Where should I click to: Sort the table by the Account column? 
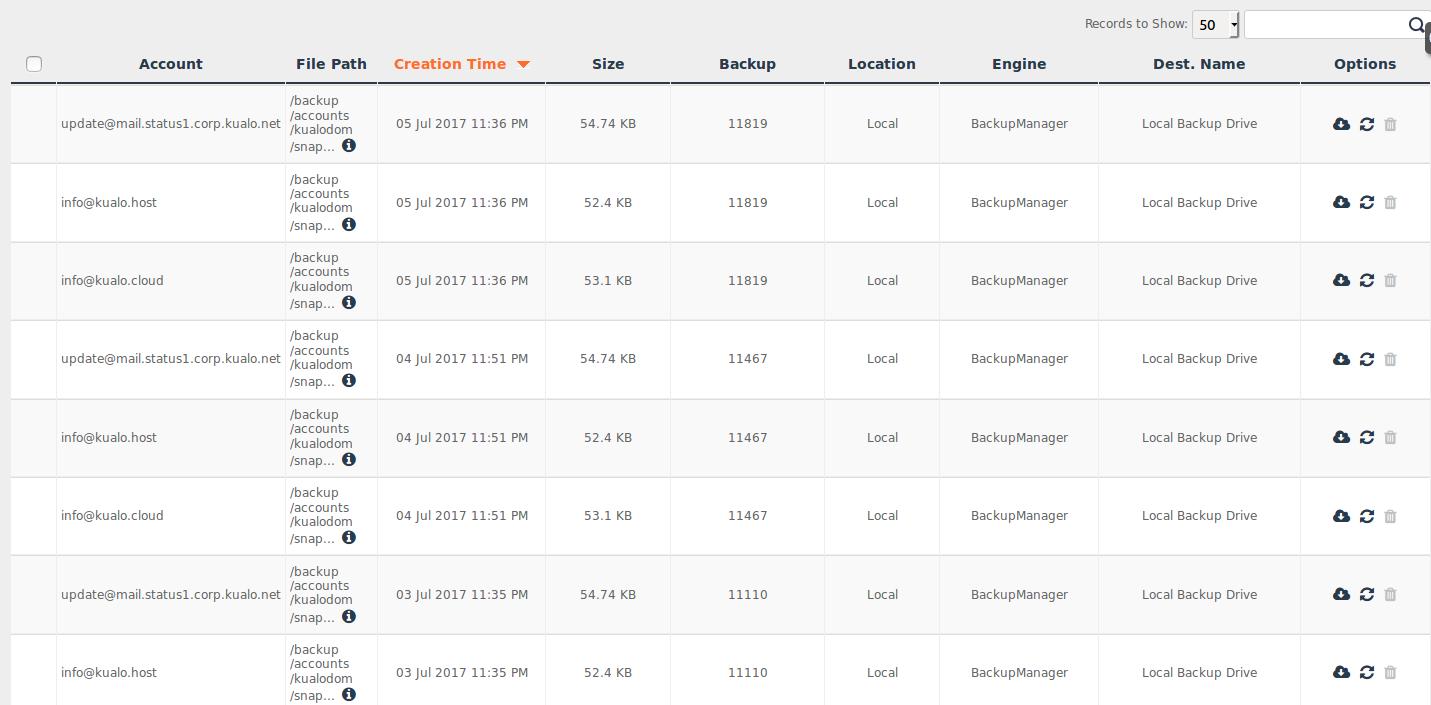[x=170, y=63]
